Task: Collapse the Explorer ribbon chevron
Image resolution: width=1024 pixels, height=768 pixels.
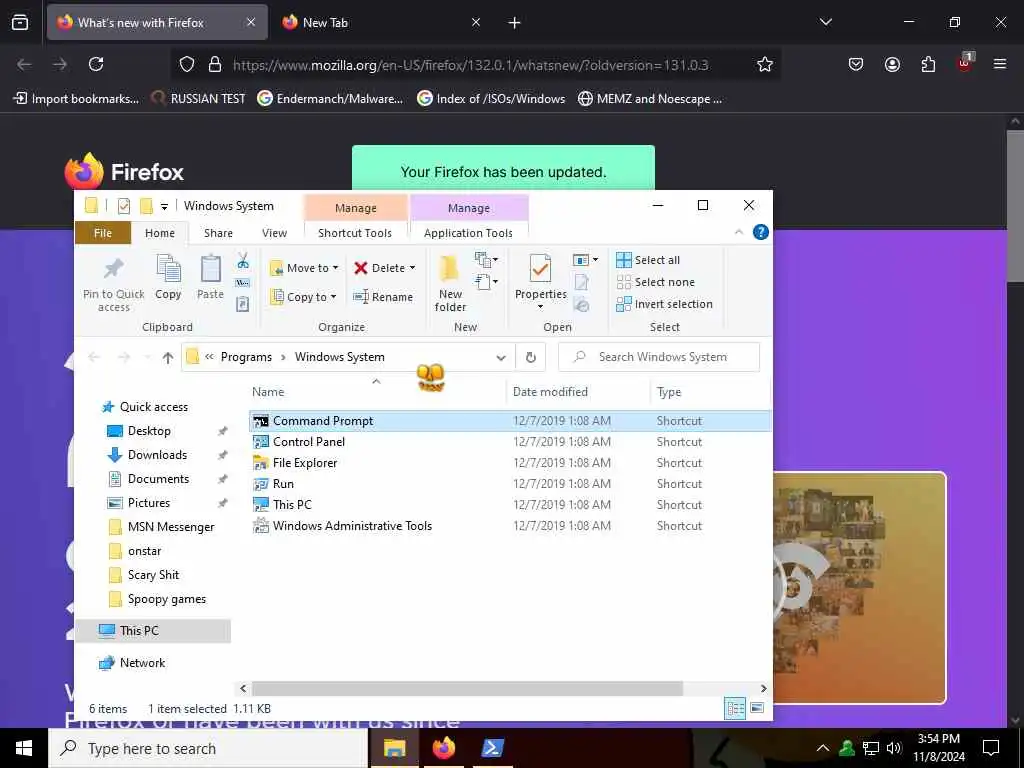Action: point(739,232)
